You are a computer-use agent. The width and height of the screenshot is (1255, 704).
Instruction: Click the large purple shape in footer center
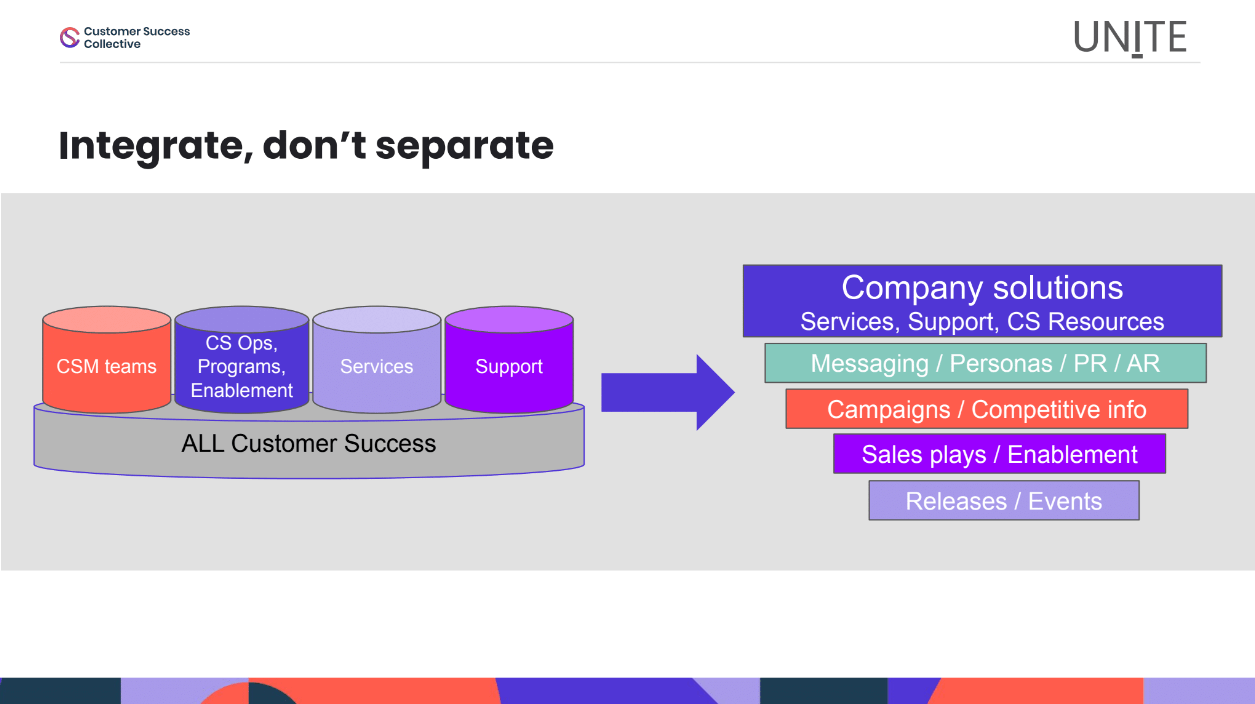click(x=600, y=691)
